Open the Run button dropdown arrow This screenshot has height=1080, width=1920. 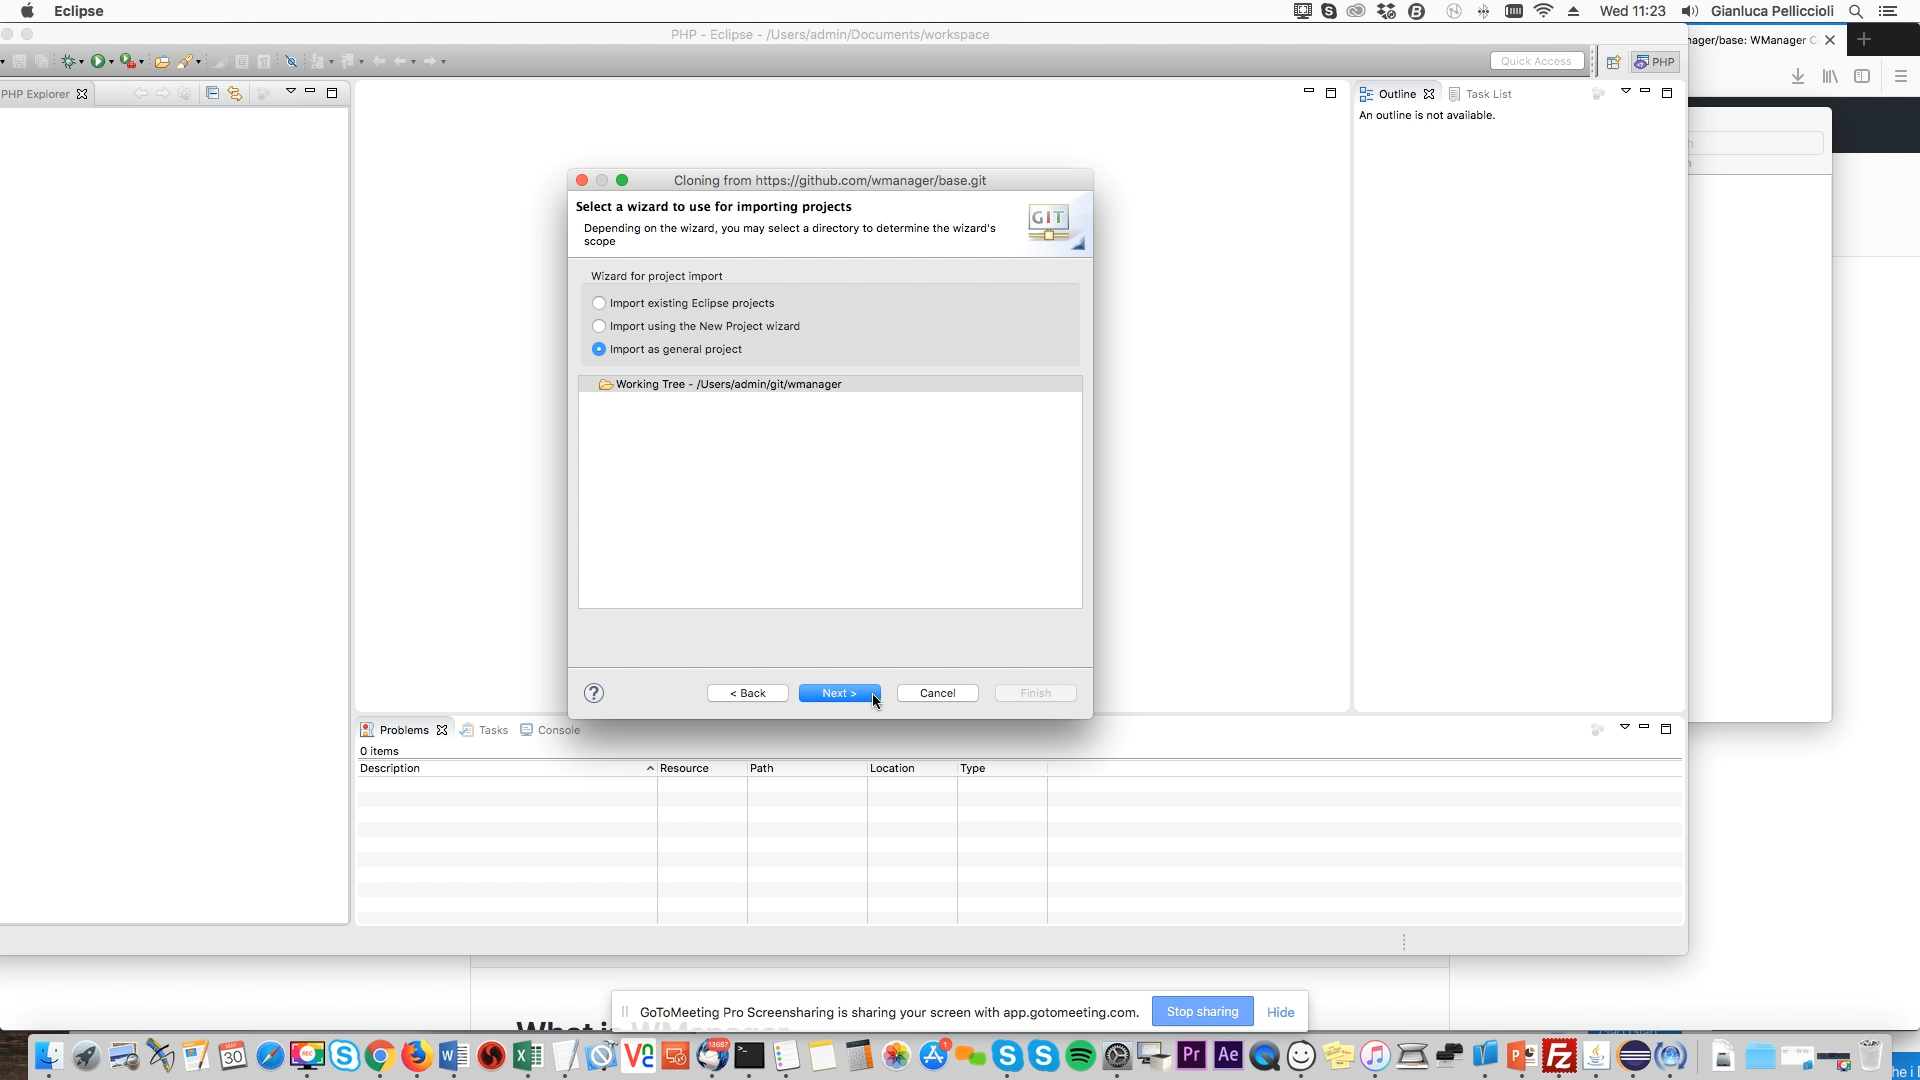[x=111, y=62]
